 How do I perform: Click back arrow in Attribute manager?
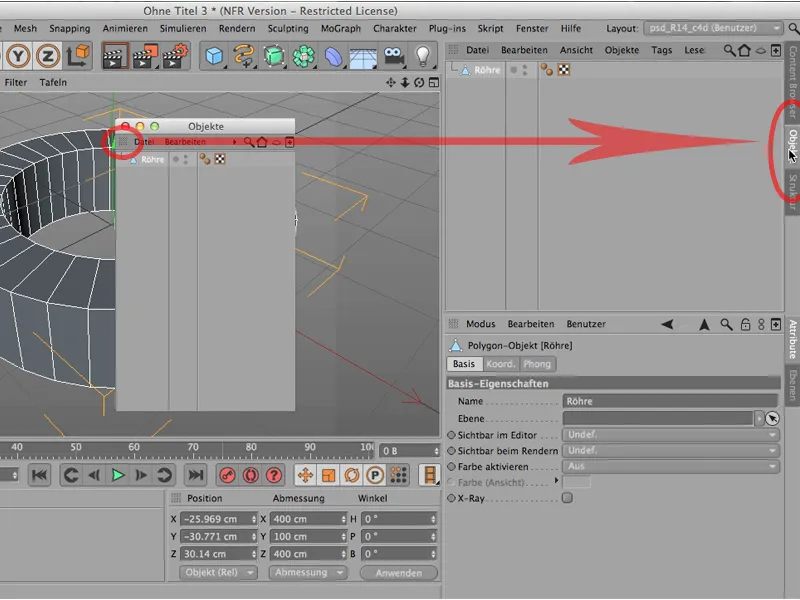[x=667, y=324]
